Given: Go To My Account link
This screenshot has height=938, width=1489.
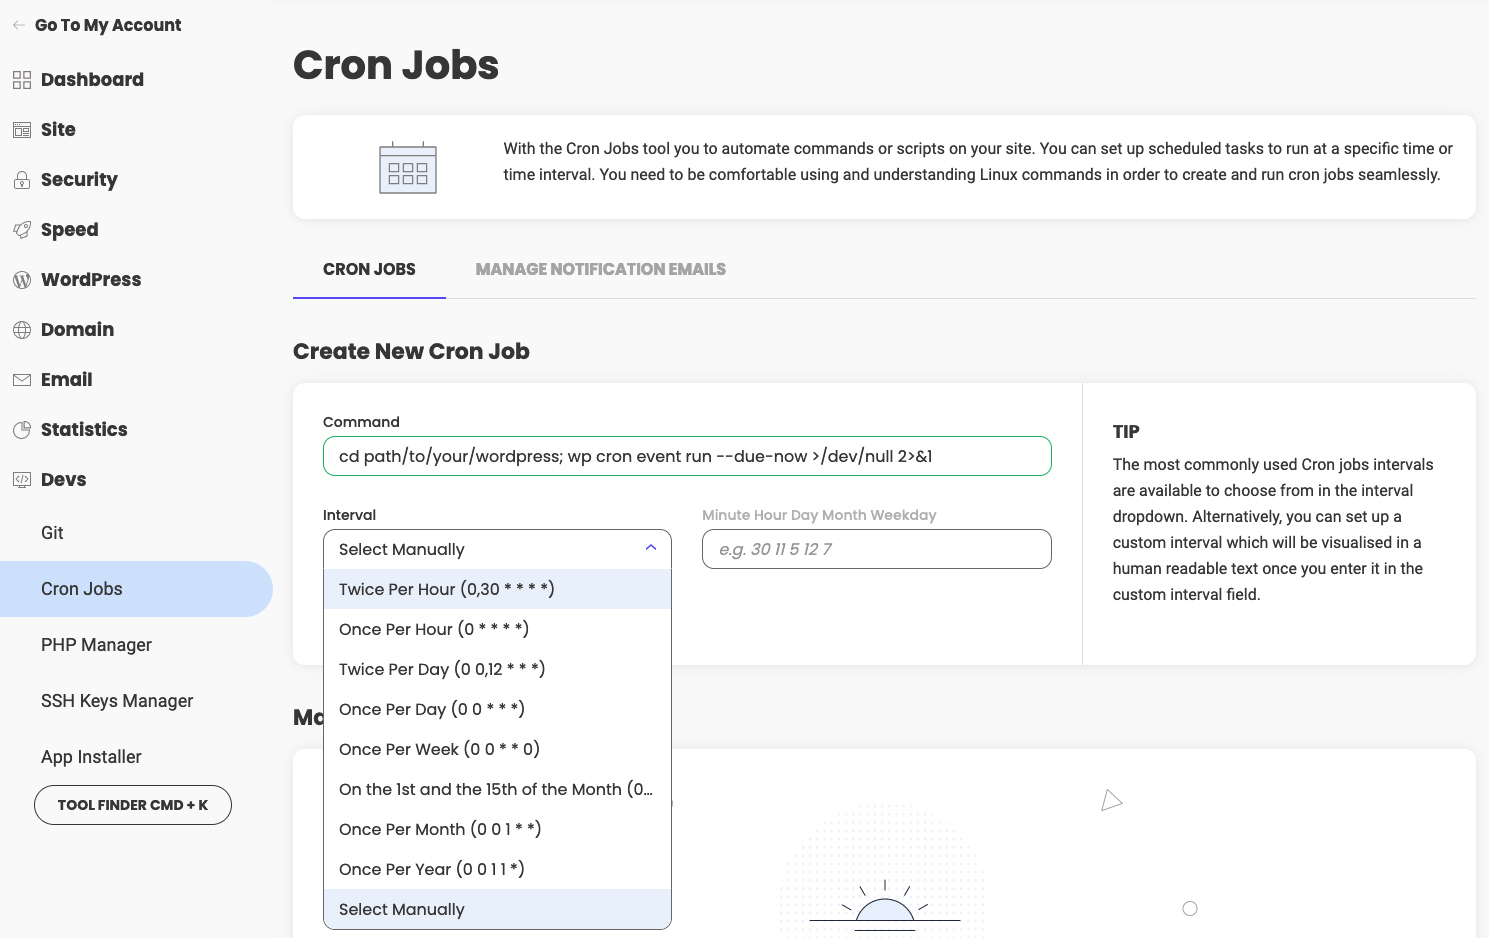Looking at the screenshot, I should tap(108, 25).
